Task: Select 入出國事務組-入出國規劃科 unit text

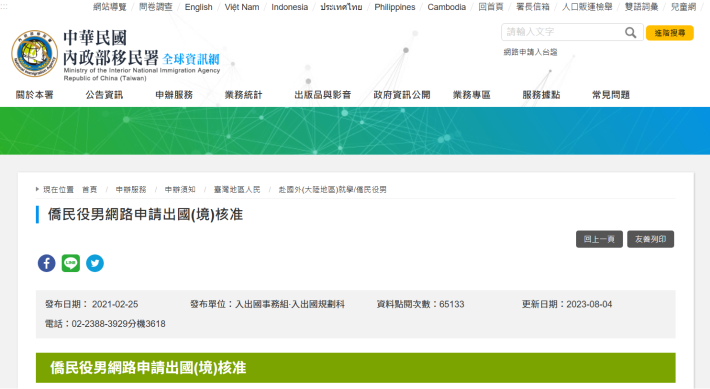Action: click(x=290, y=304)
